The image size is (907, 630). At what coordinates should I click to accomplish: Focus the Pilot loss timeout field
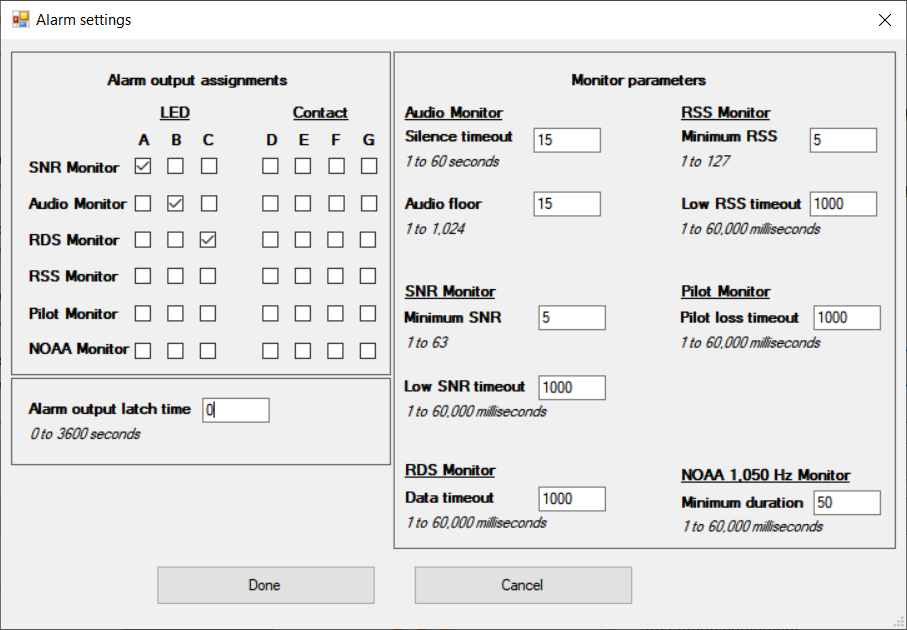[x=847, y=318]
